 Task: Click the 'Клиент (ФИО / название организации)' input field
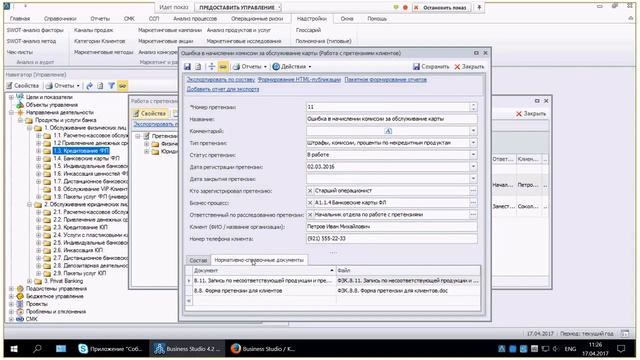pos(391,227)
